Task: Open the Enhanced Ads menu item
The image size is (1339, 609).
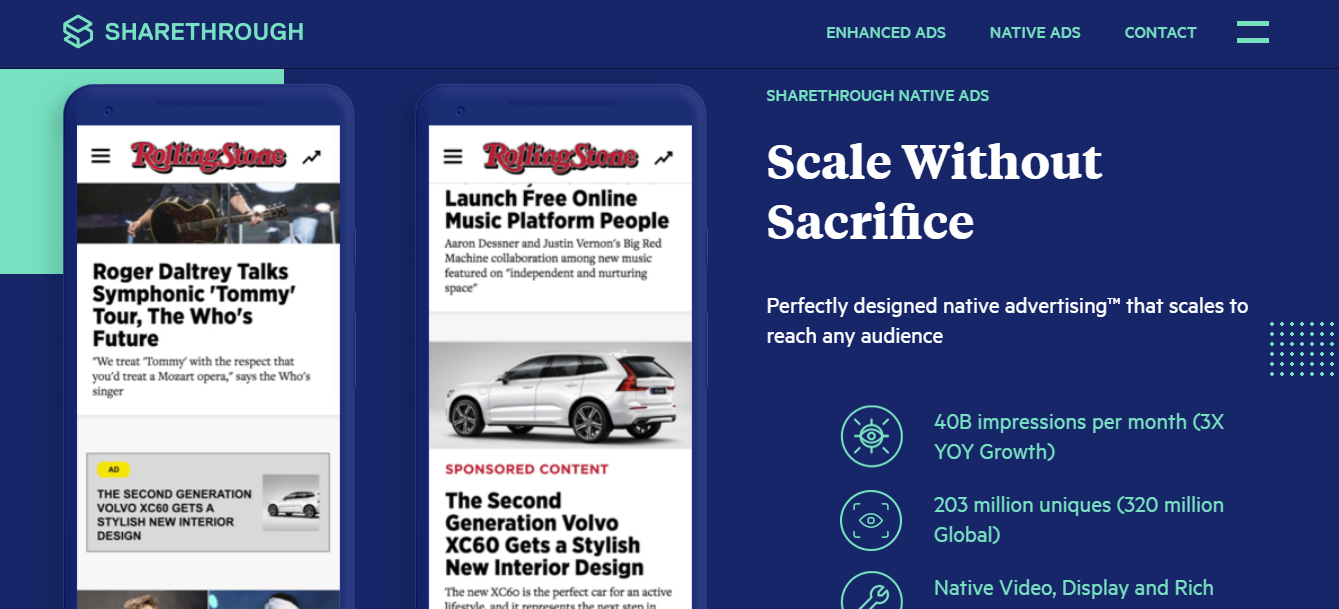Action: pos(886,33)
